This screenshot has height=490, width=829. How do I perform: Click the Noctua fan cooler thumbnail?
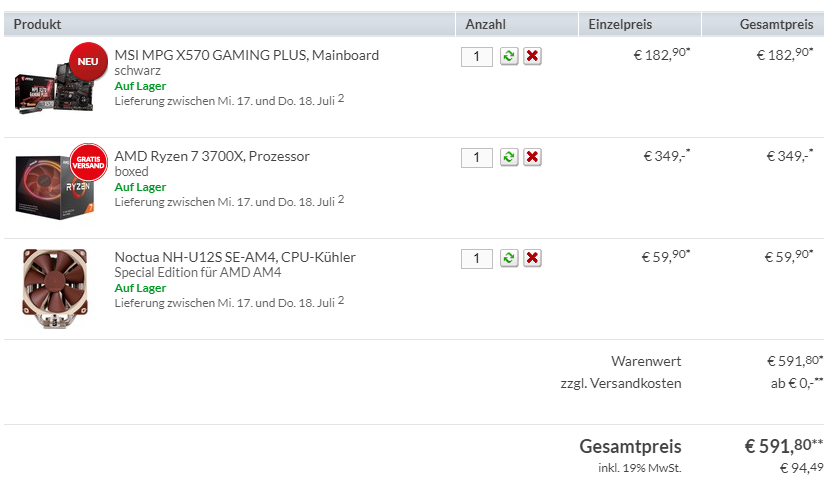[55, 288]
